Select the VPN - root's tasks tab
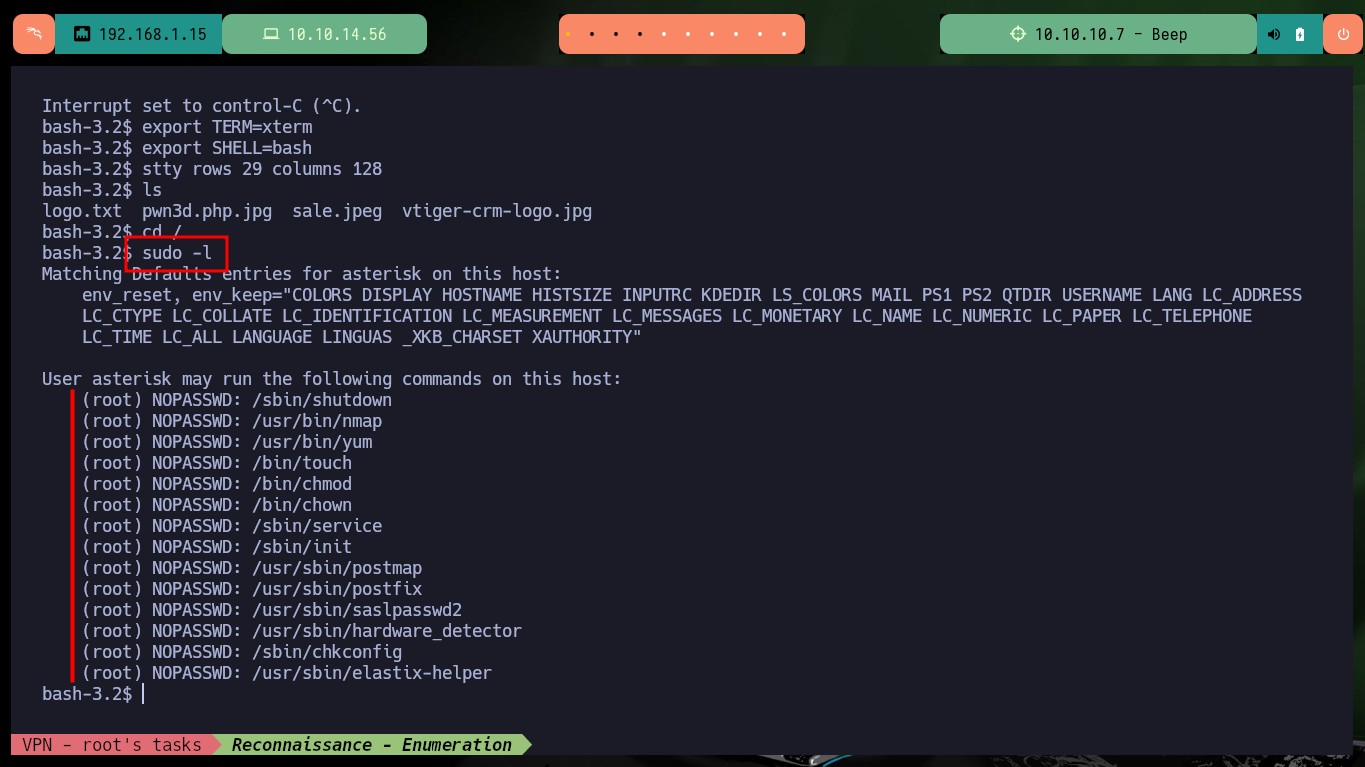This screenshot has height=767, width=1365. click(112, 744)
